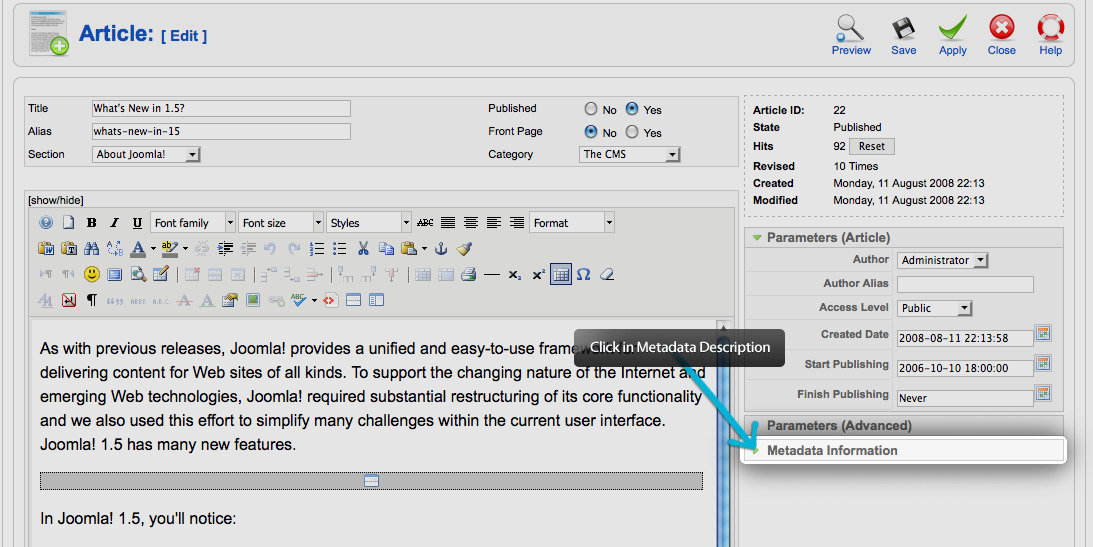Insert a numbered list

coord(317,248)
